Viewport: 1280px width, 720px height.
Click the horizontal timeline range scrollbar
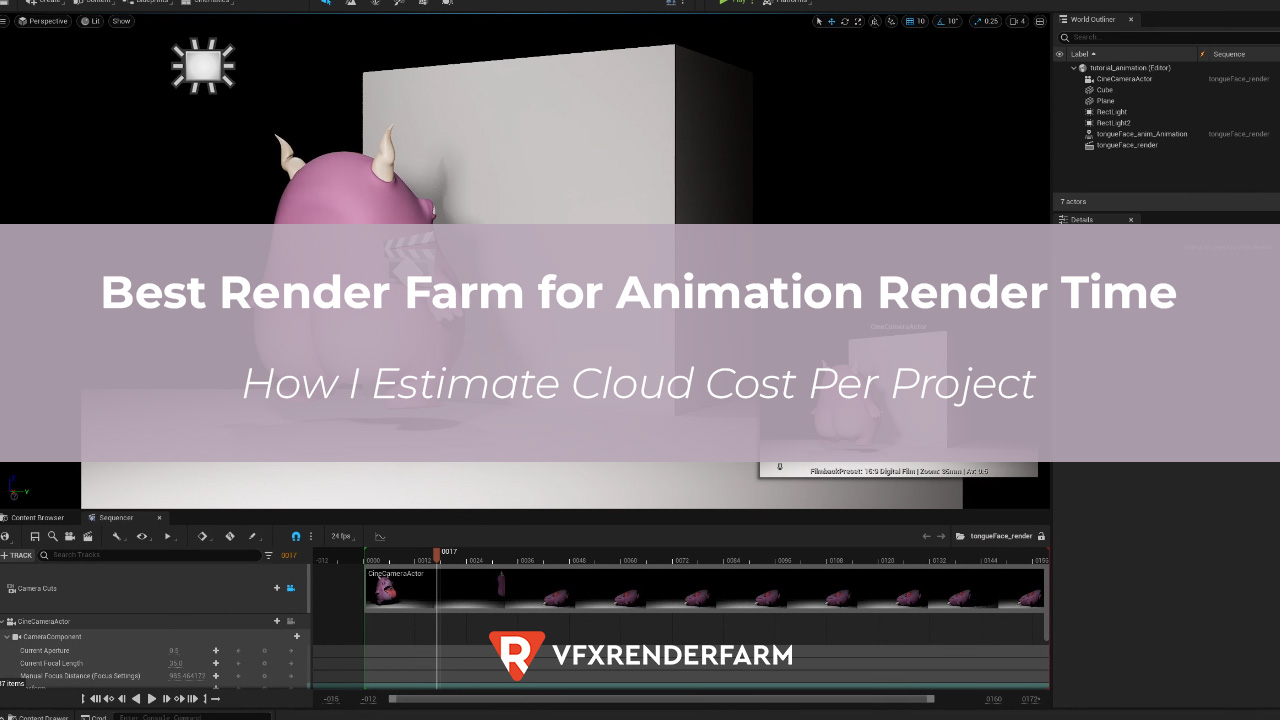661,699
